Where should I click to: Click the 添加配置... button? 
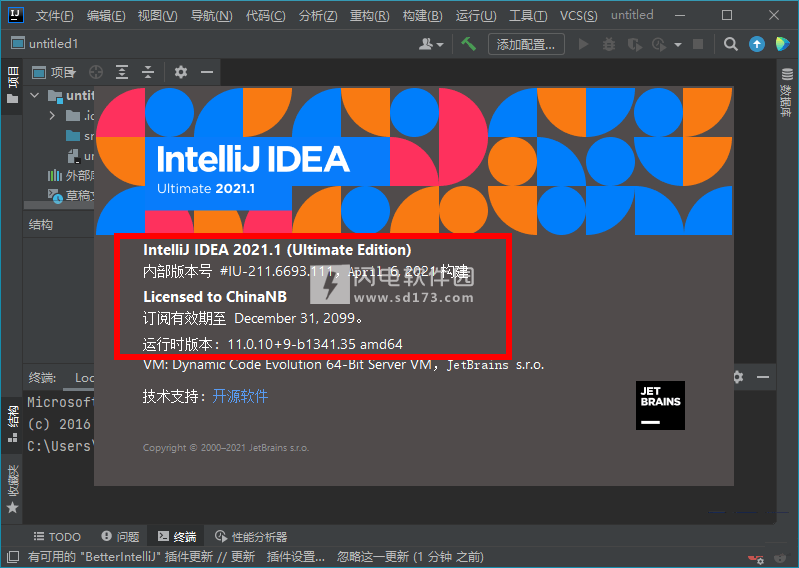(526, 45)
